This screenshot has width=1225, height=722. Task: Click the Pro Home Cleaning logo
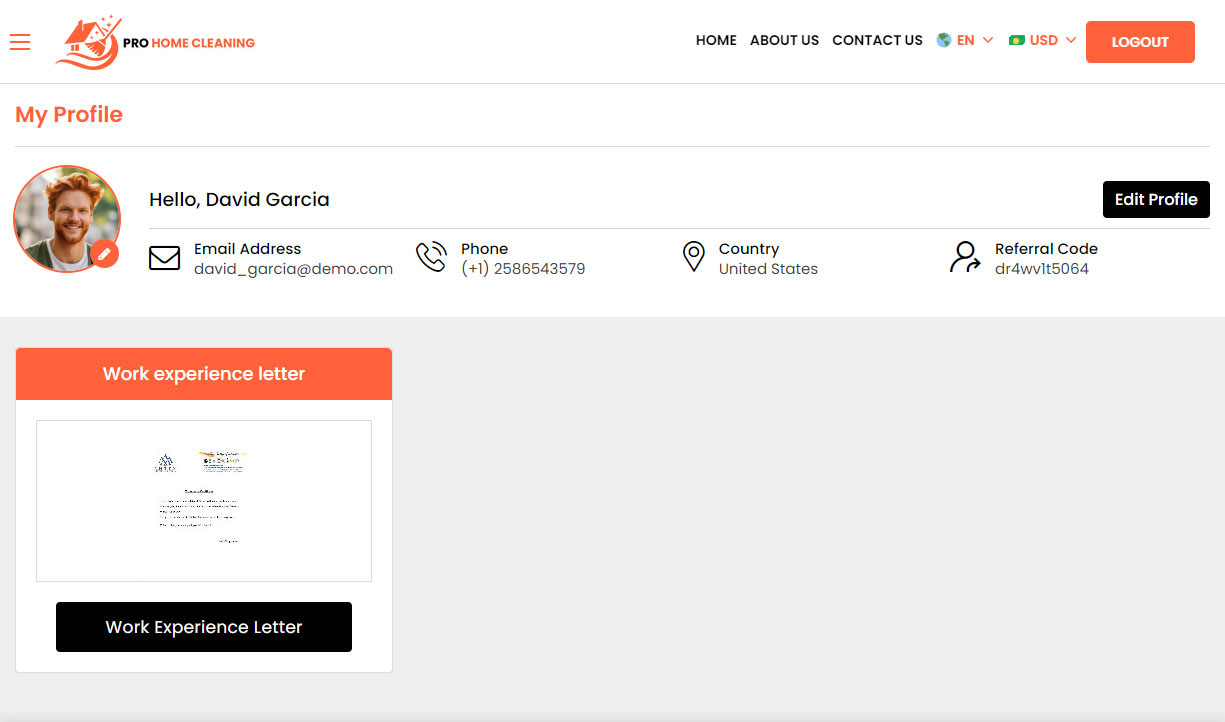tap(156, 42)
